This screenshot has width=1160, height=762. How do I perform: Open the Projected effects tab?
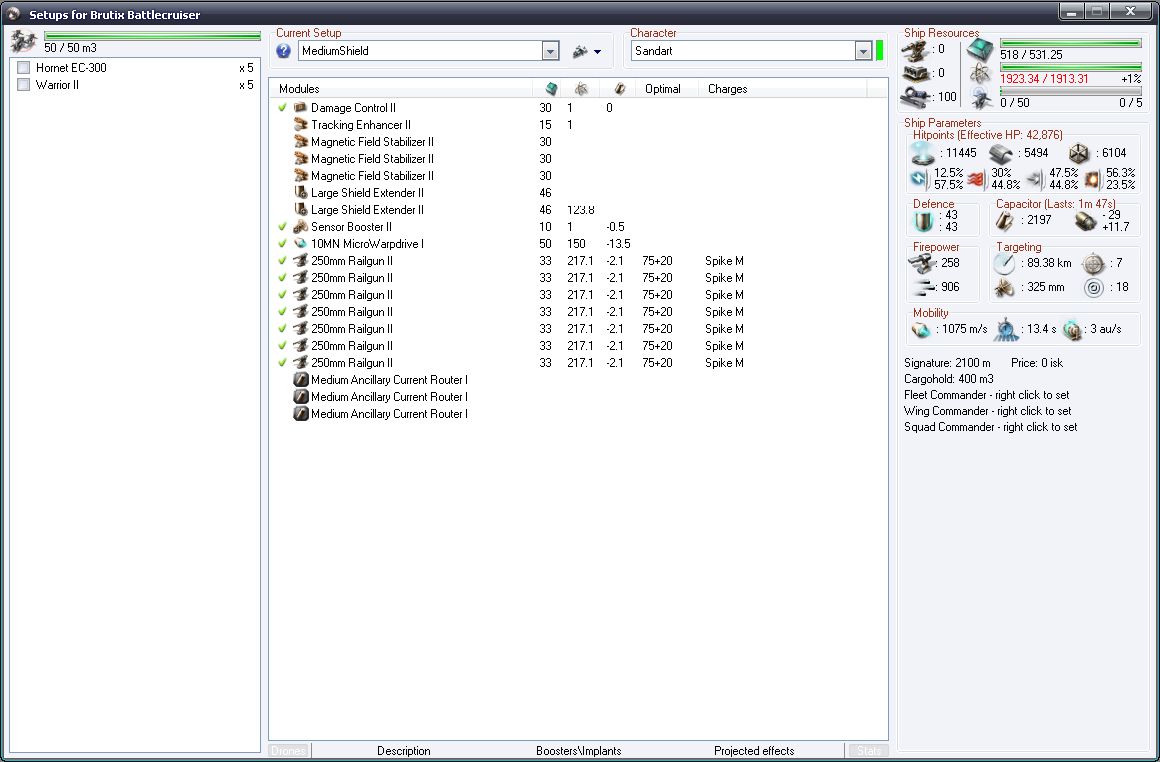(754, 751)
